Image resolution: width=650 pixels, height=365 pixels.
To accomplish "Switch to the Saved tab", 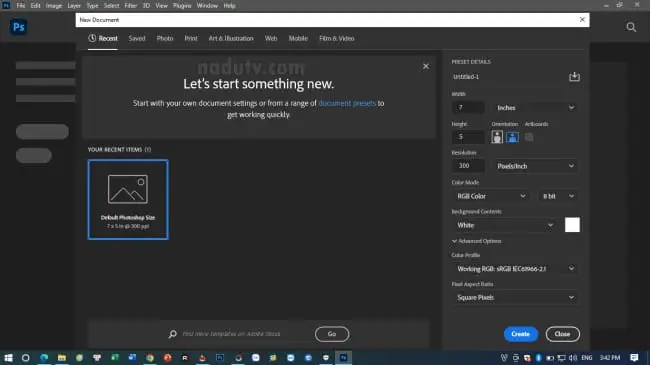I will (x=137, y=38).
